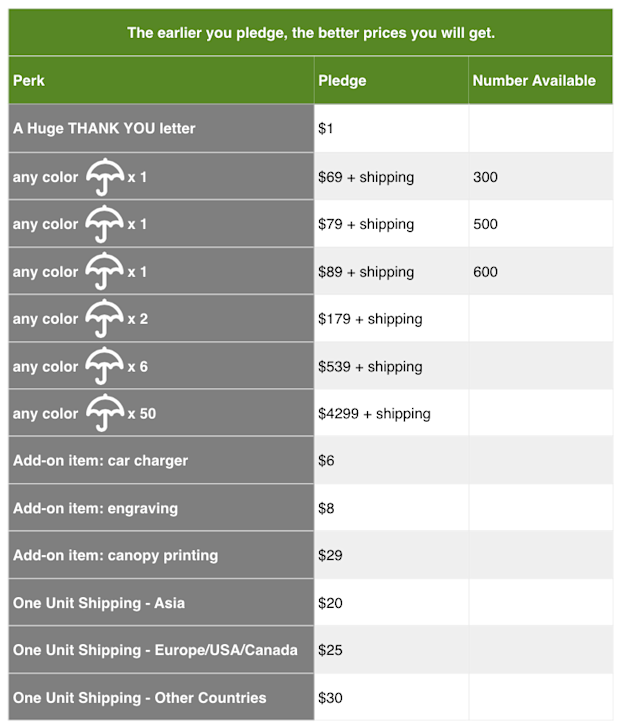620x728 pixels.
Task: Click the $4299 + shipping pledge
Action: coord(374,414)
